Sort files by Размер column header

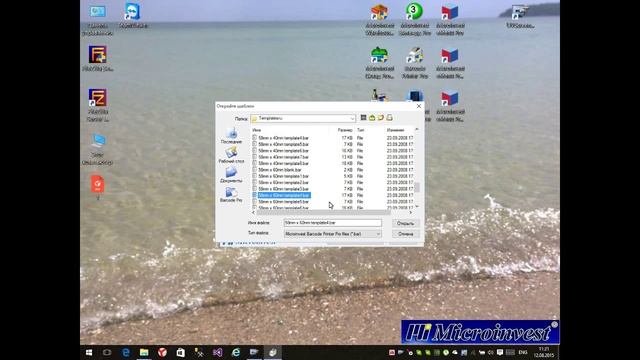tap(345, 130)
